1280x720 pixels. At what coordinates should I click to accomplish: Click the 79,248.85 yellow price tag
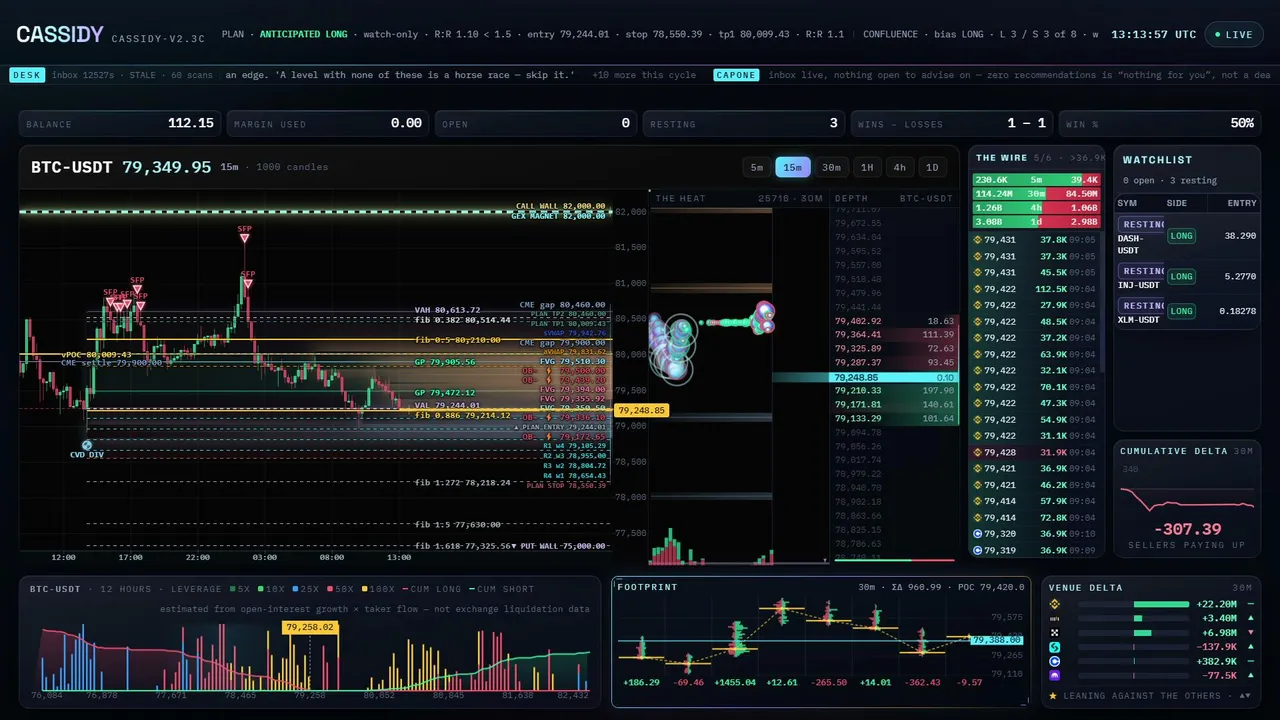point(641,410)
